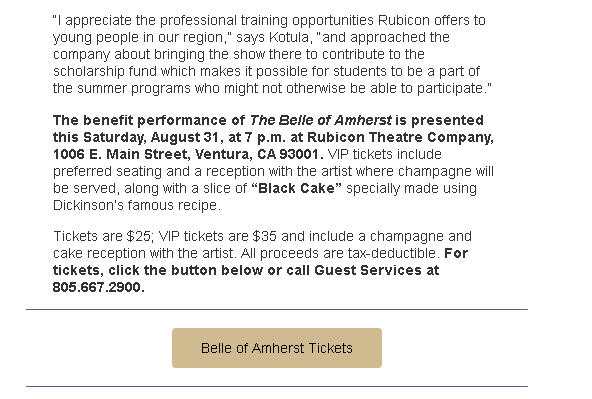Click the "VIP tickets are $35" text
The image size is (592, 399).
[218, 236]
